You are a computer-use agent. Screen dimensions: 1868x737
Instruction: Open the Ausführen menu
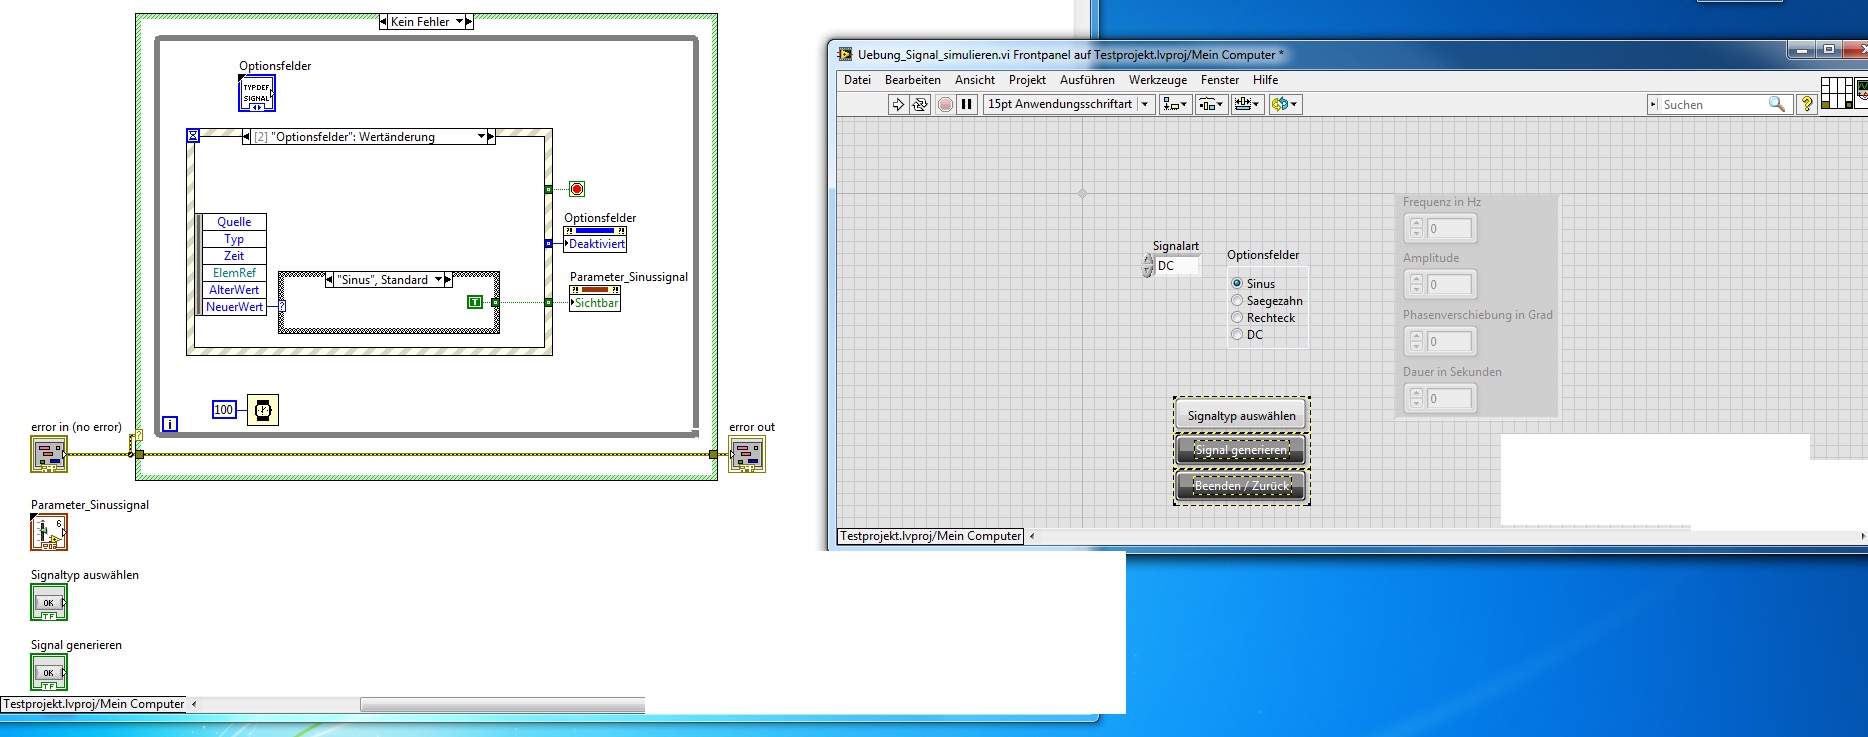[1086, 80]
